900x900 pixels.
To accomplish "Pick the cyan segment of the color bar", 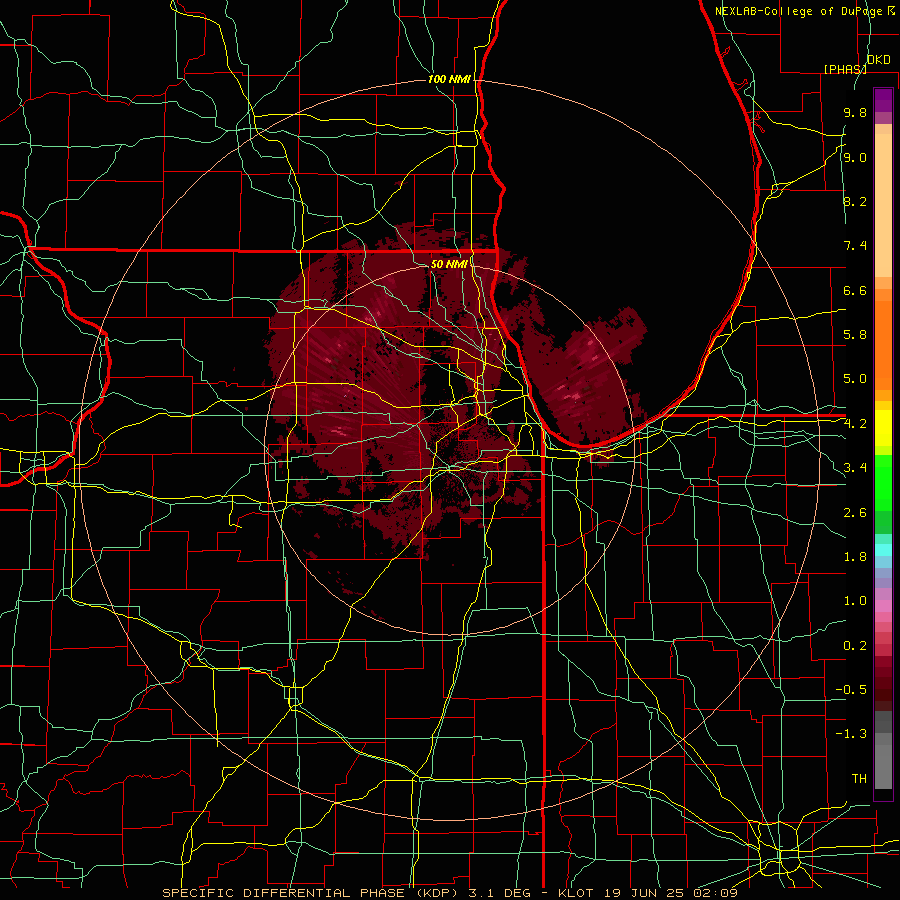I will pos(883,550).
